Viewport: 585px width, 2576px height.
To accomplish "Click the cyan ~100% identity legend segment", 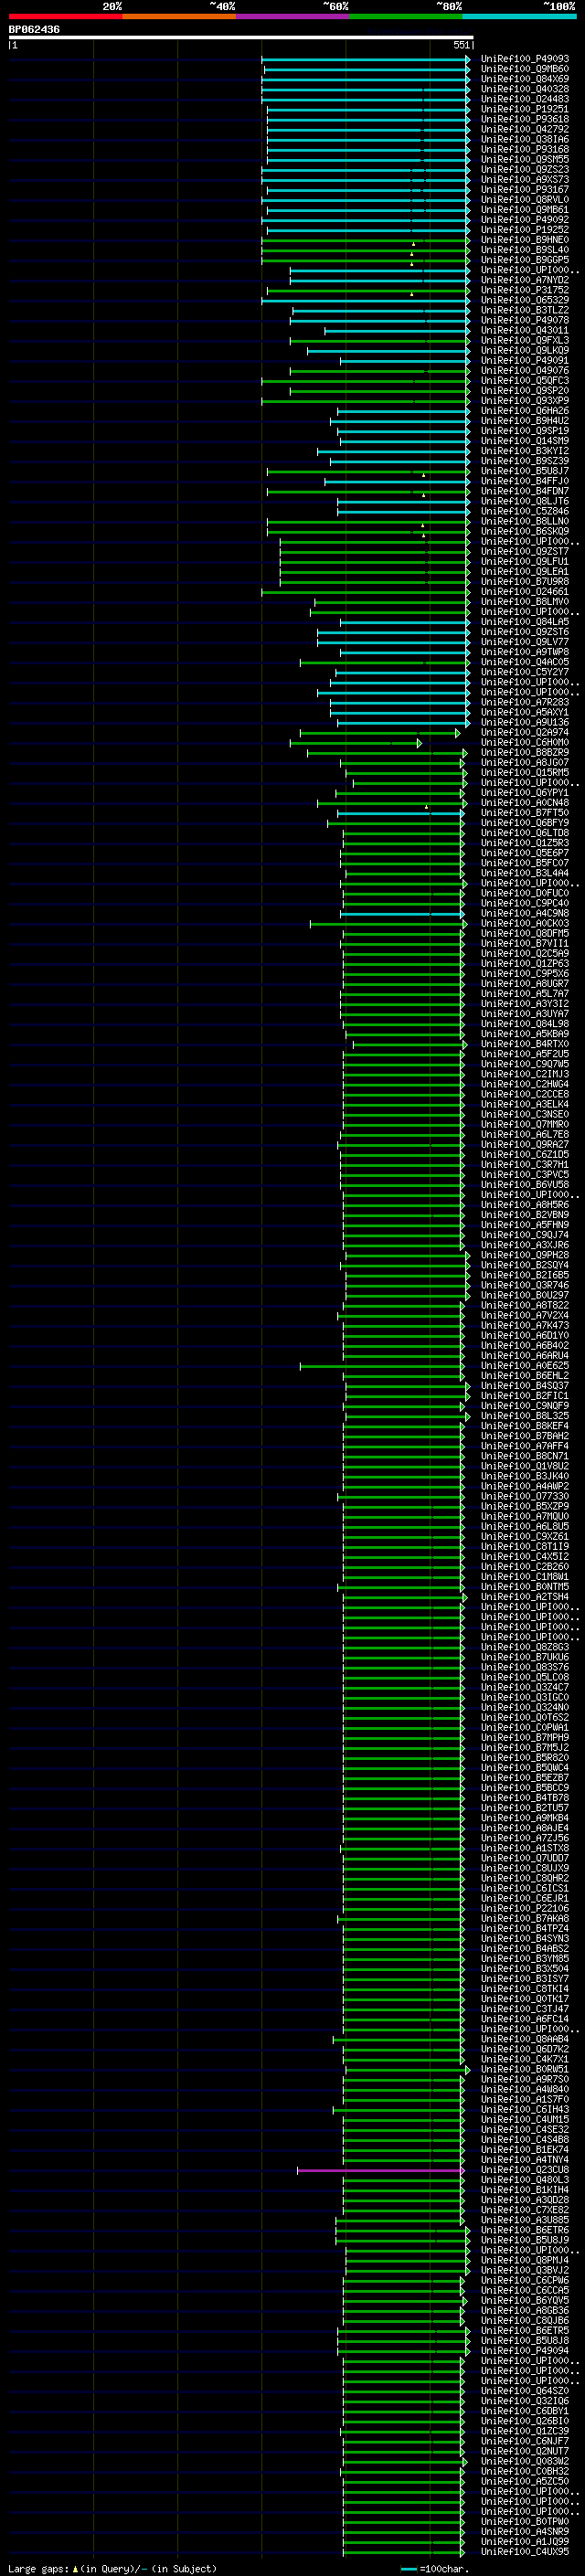I will [x=520, y=16].
